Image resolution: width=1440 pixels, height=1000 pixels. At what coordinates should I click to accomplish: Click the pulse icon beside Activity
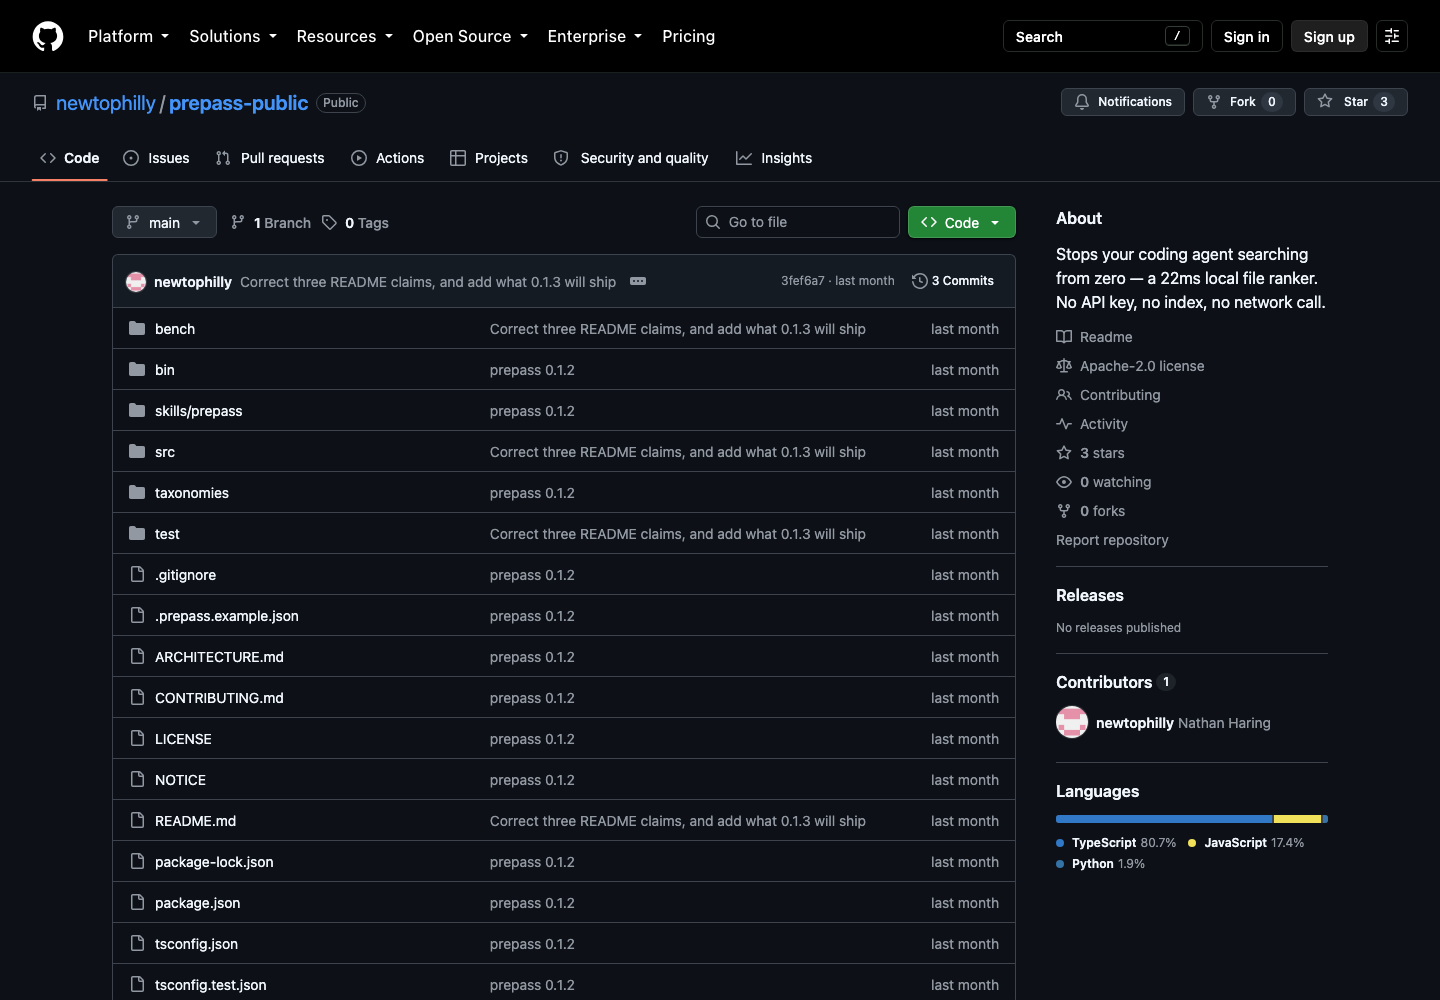(1064, 424)
